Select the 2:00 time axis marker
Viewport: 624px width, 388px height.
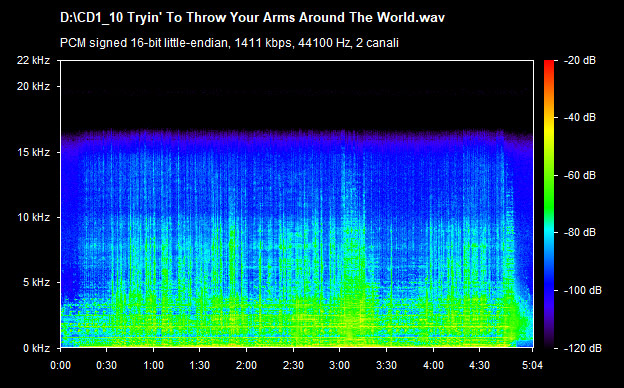[x=246, y=365]
